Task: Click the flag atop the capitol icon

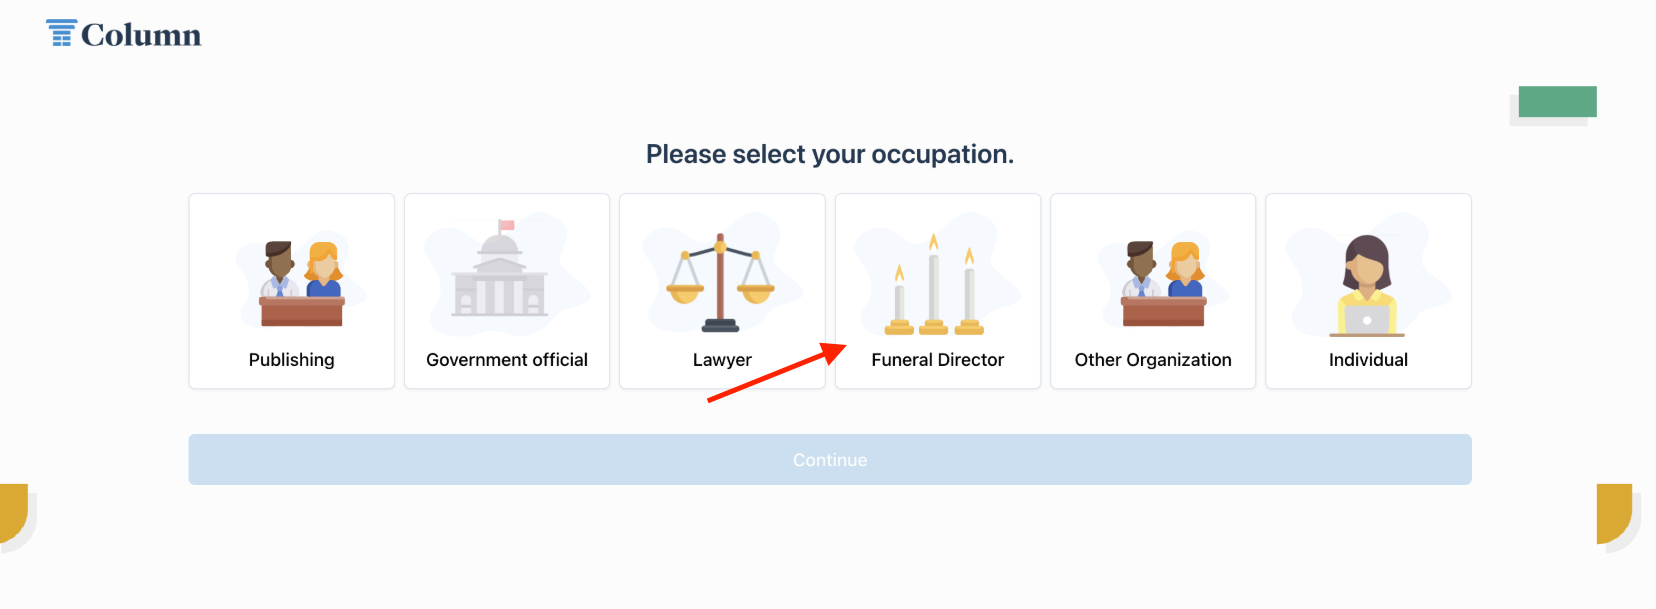Action: pyautogui.click(x=506, y=225)
